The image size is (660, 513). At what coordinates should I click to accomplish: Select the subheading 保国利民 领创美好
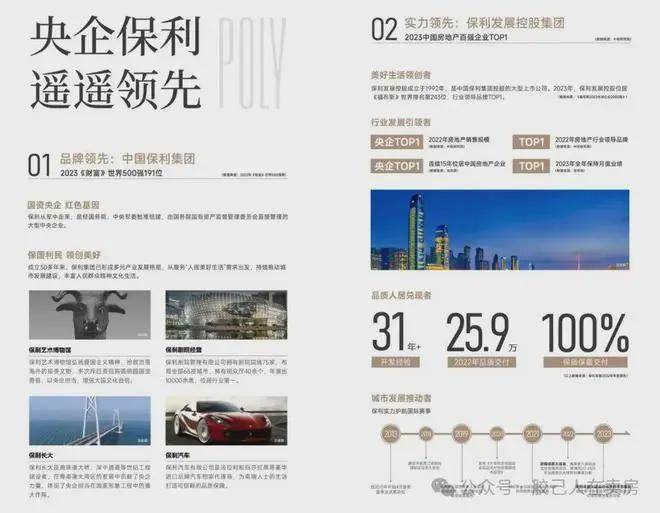[x=64, y=255]
